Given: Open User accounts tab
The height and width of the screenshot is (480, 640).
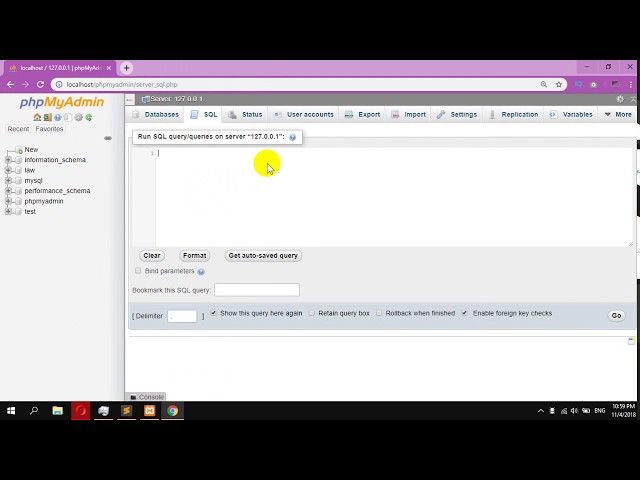Looking at the screenshot, I should 304,115.
